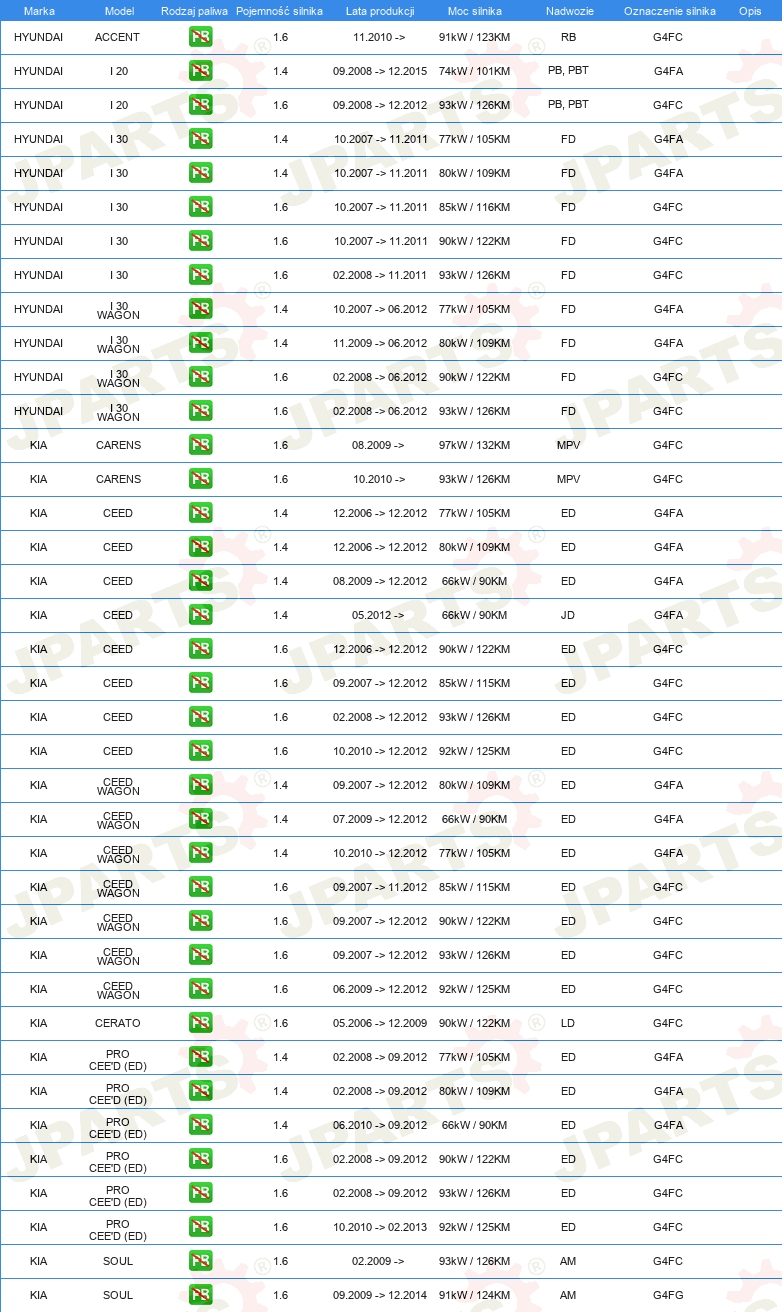Select petrol icon for Kia Carens 97kW/132KM
This screenshot has width=782, height=1312.
200,445
